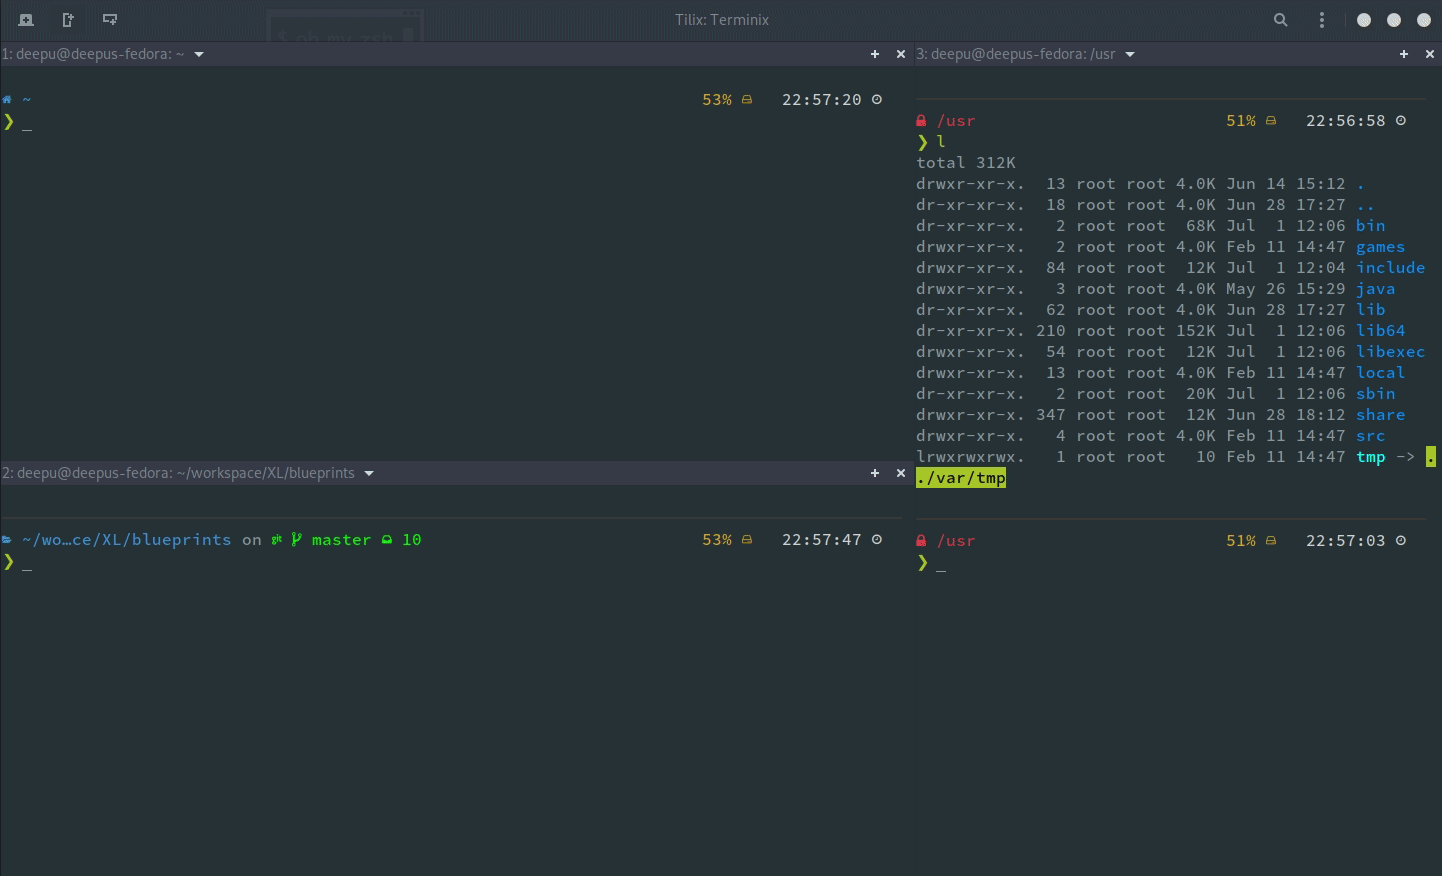Image resolution: width=1442 pixels, height=876 pixels.
Task: Click the 'master' branch name in prompt
Action: [341, 539]
